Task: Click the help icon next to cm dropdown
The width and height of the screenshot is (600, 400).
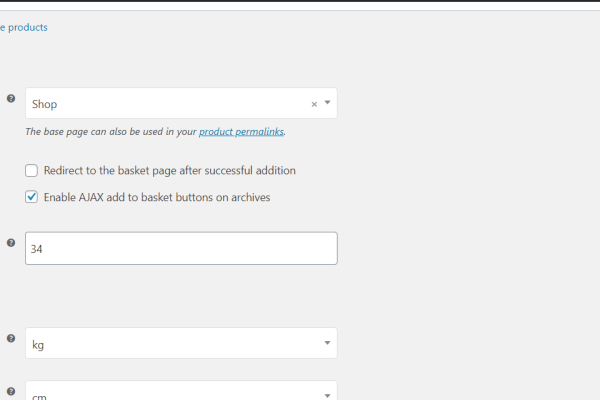Action: (11, 391)
